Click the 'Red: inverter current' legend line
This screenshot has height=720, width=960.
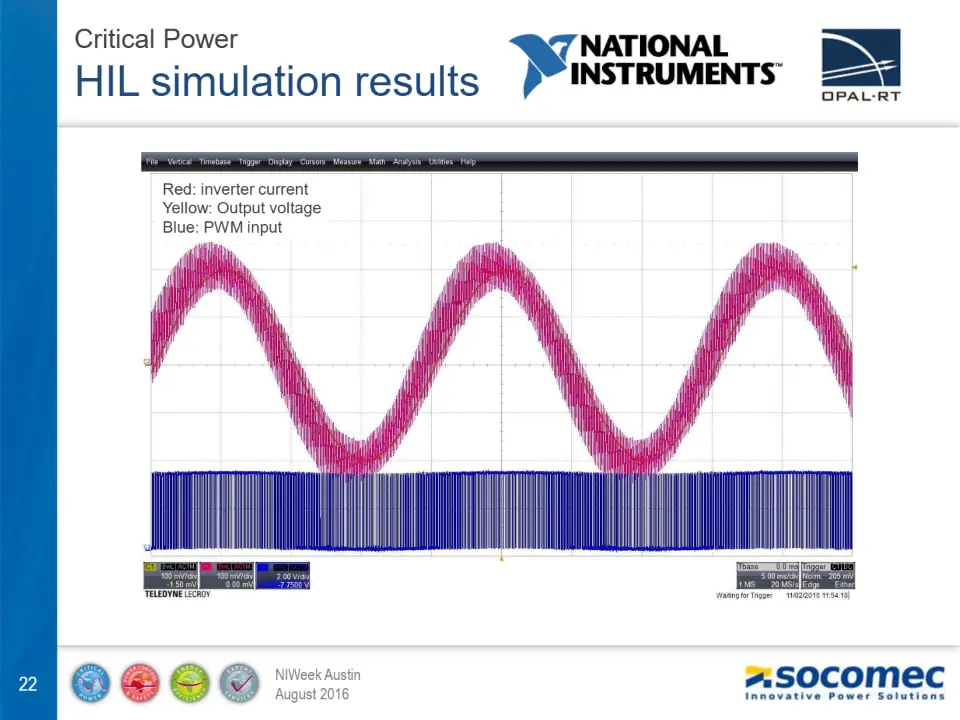coord(235,189)
